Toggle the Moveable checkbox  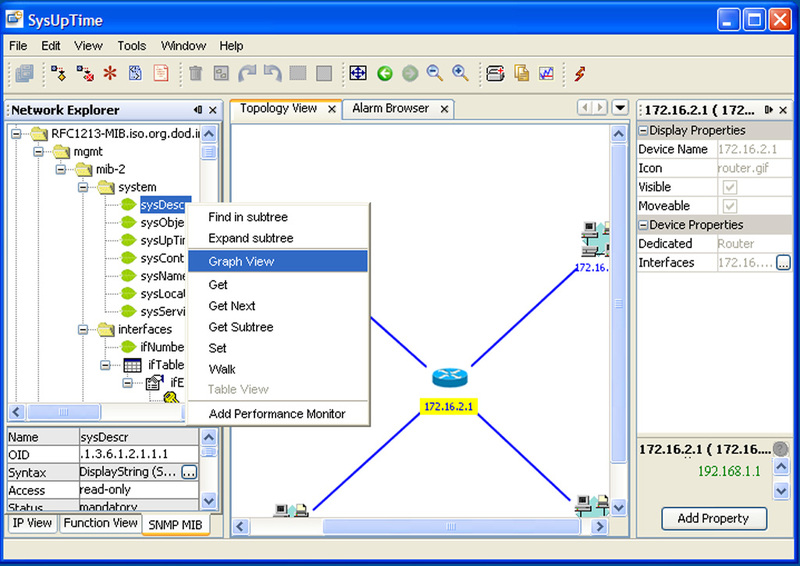730,206
